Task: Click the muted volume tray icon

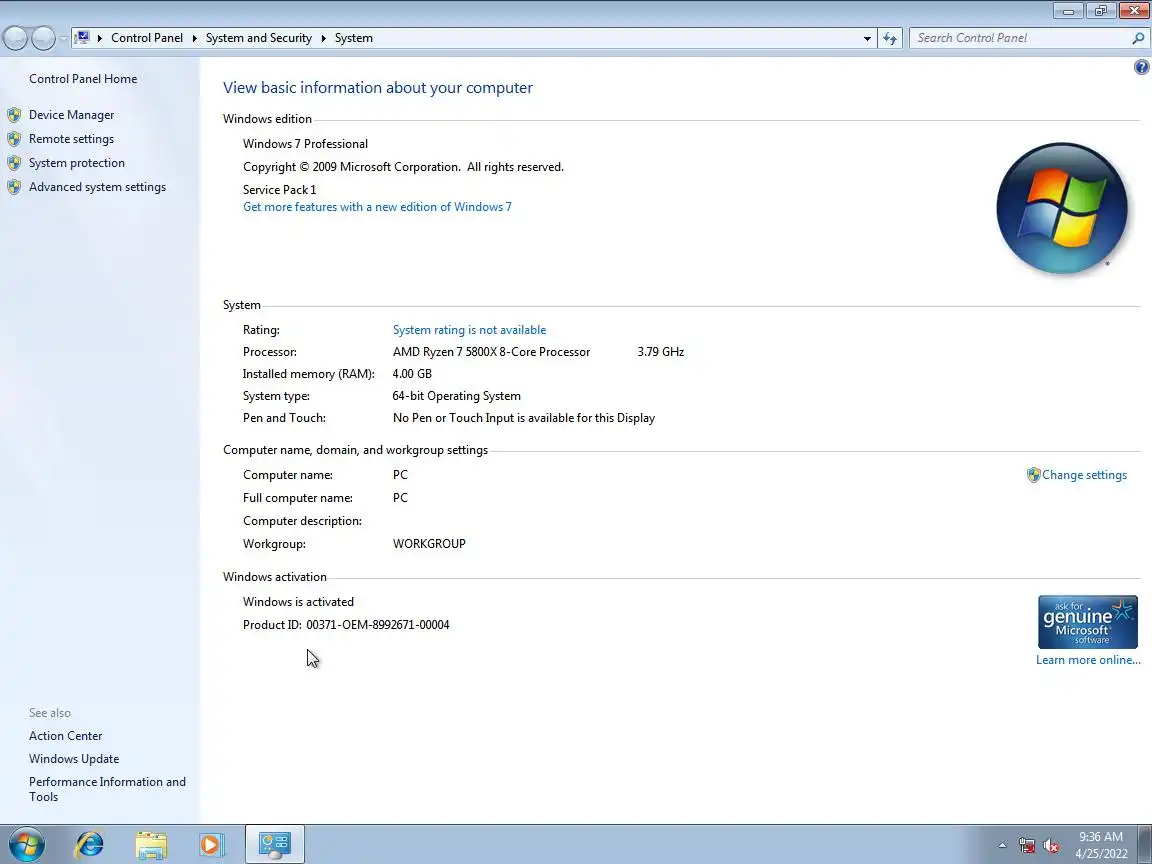Action: tap(1051, 846)
